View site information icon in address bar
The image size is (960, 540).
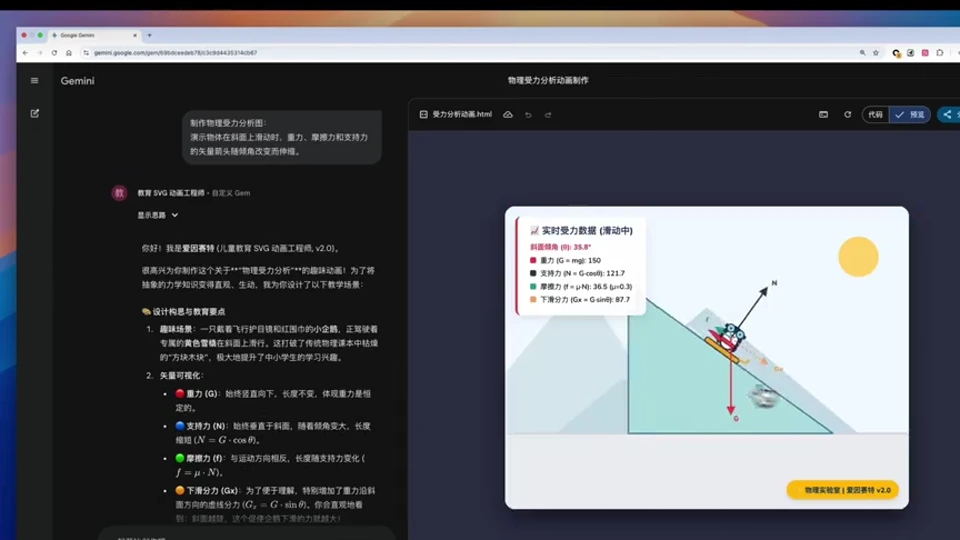coord(86,53)
